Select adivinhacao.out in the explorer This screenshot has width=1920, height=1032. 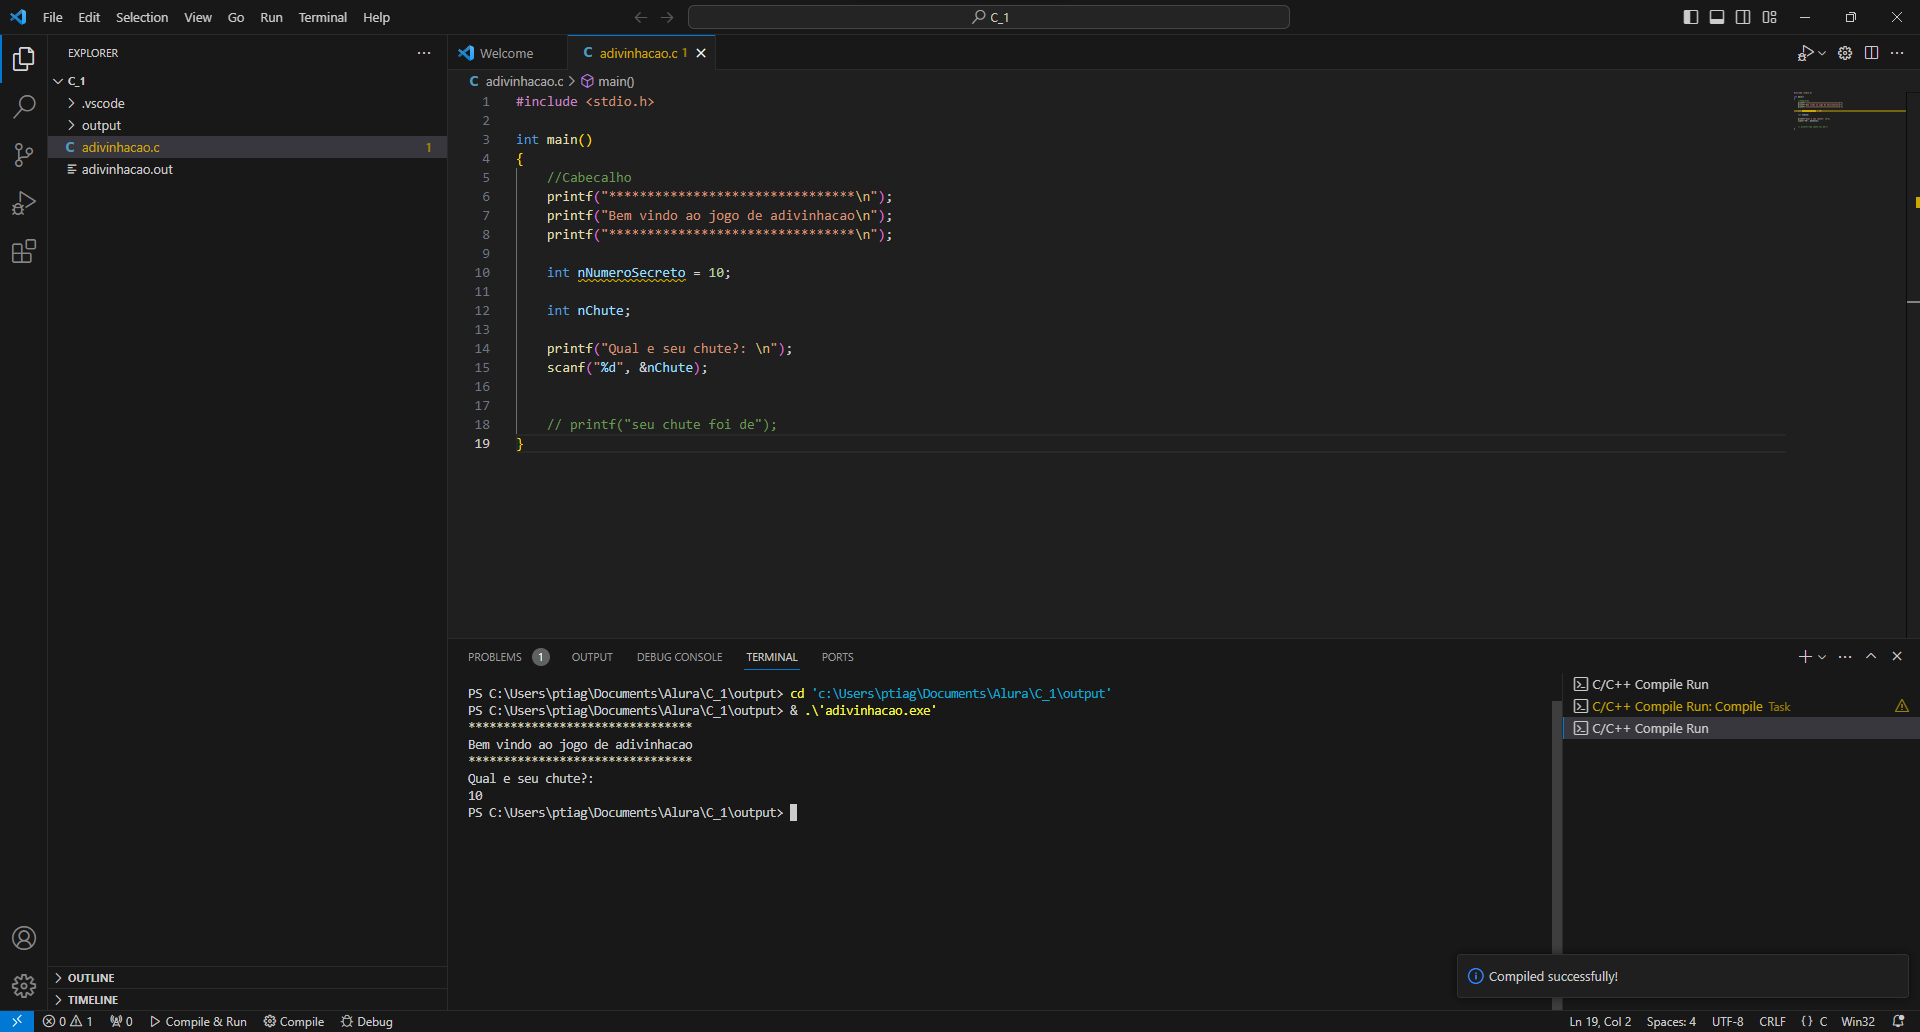(247, 169)
